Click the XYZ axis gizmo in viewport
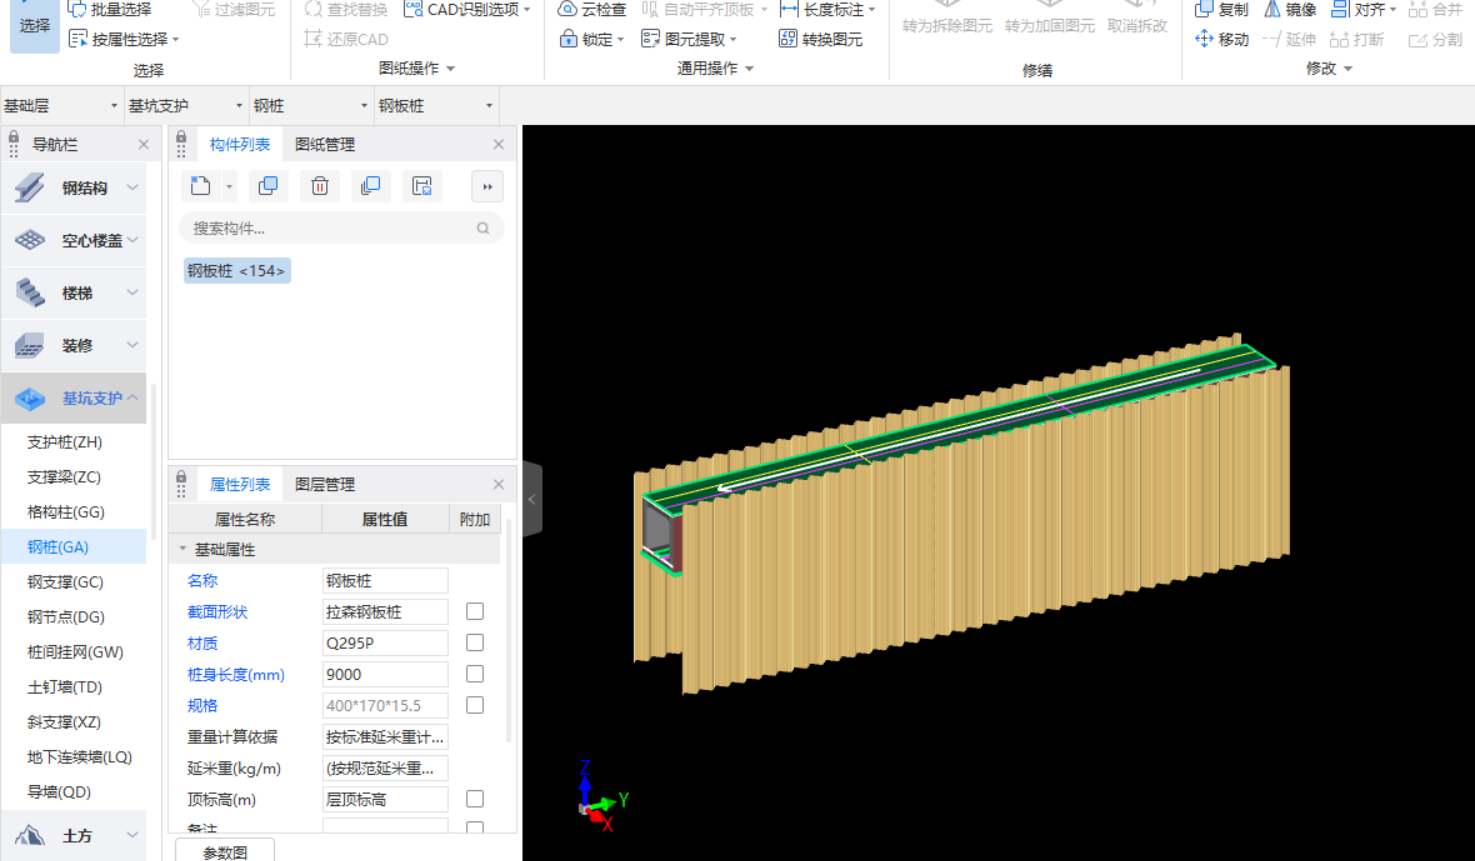 point(602,797)
